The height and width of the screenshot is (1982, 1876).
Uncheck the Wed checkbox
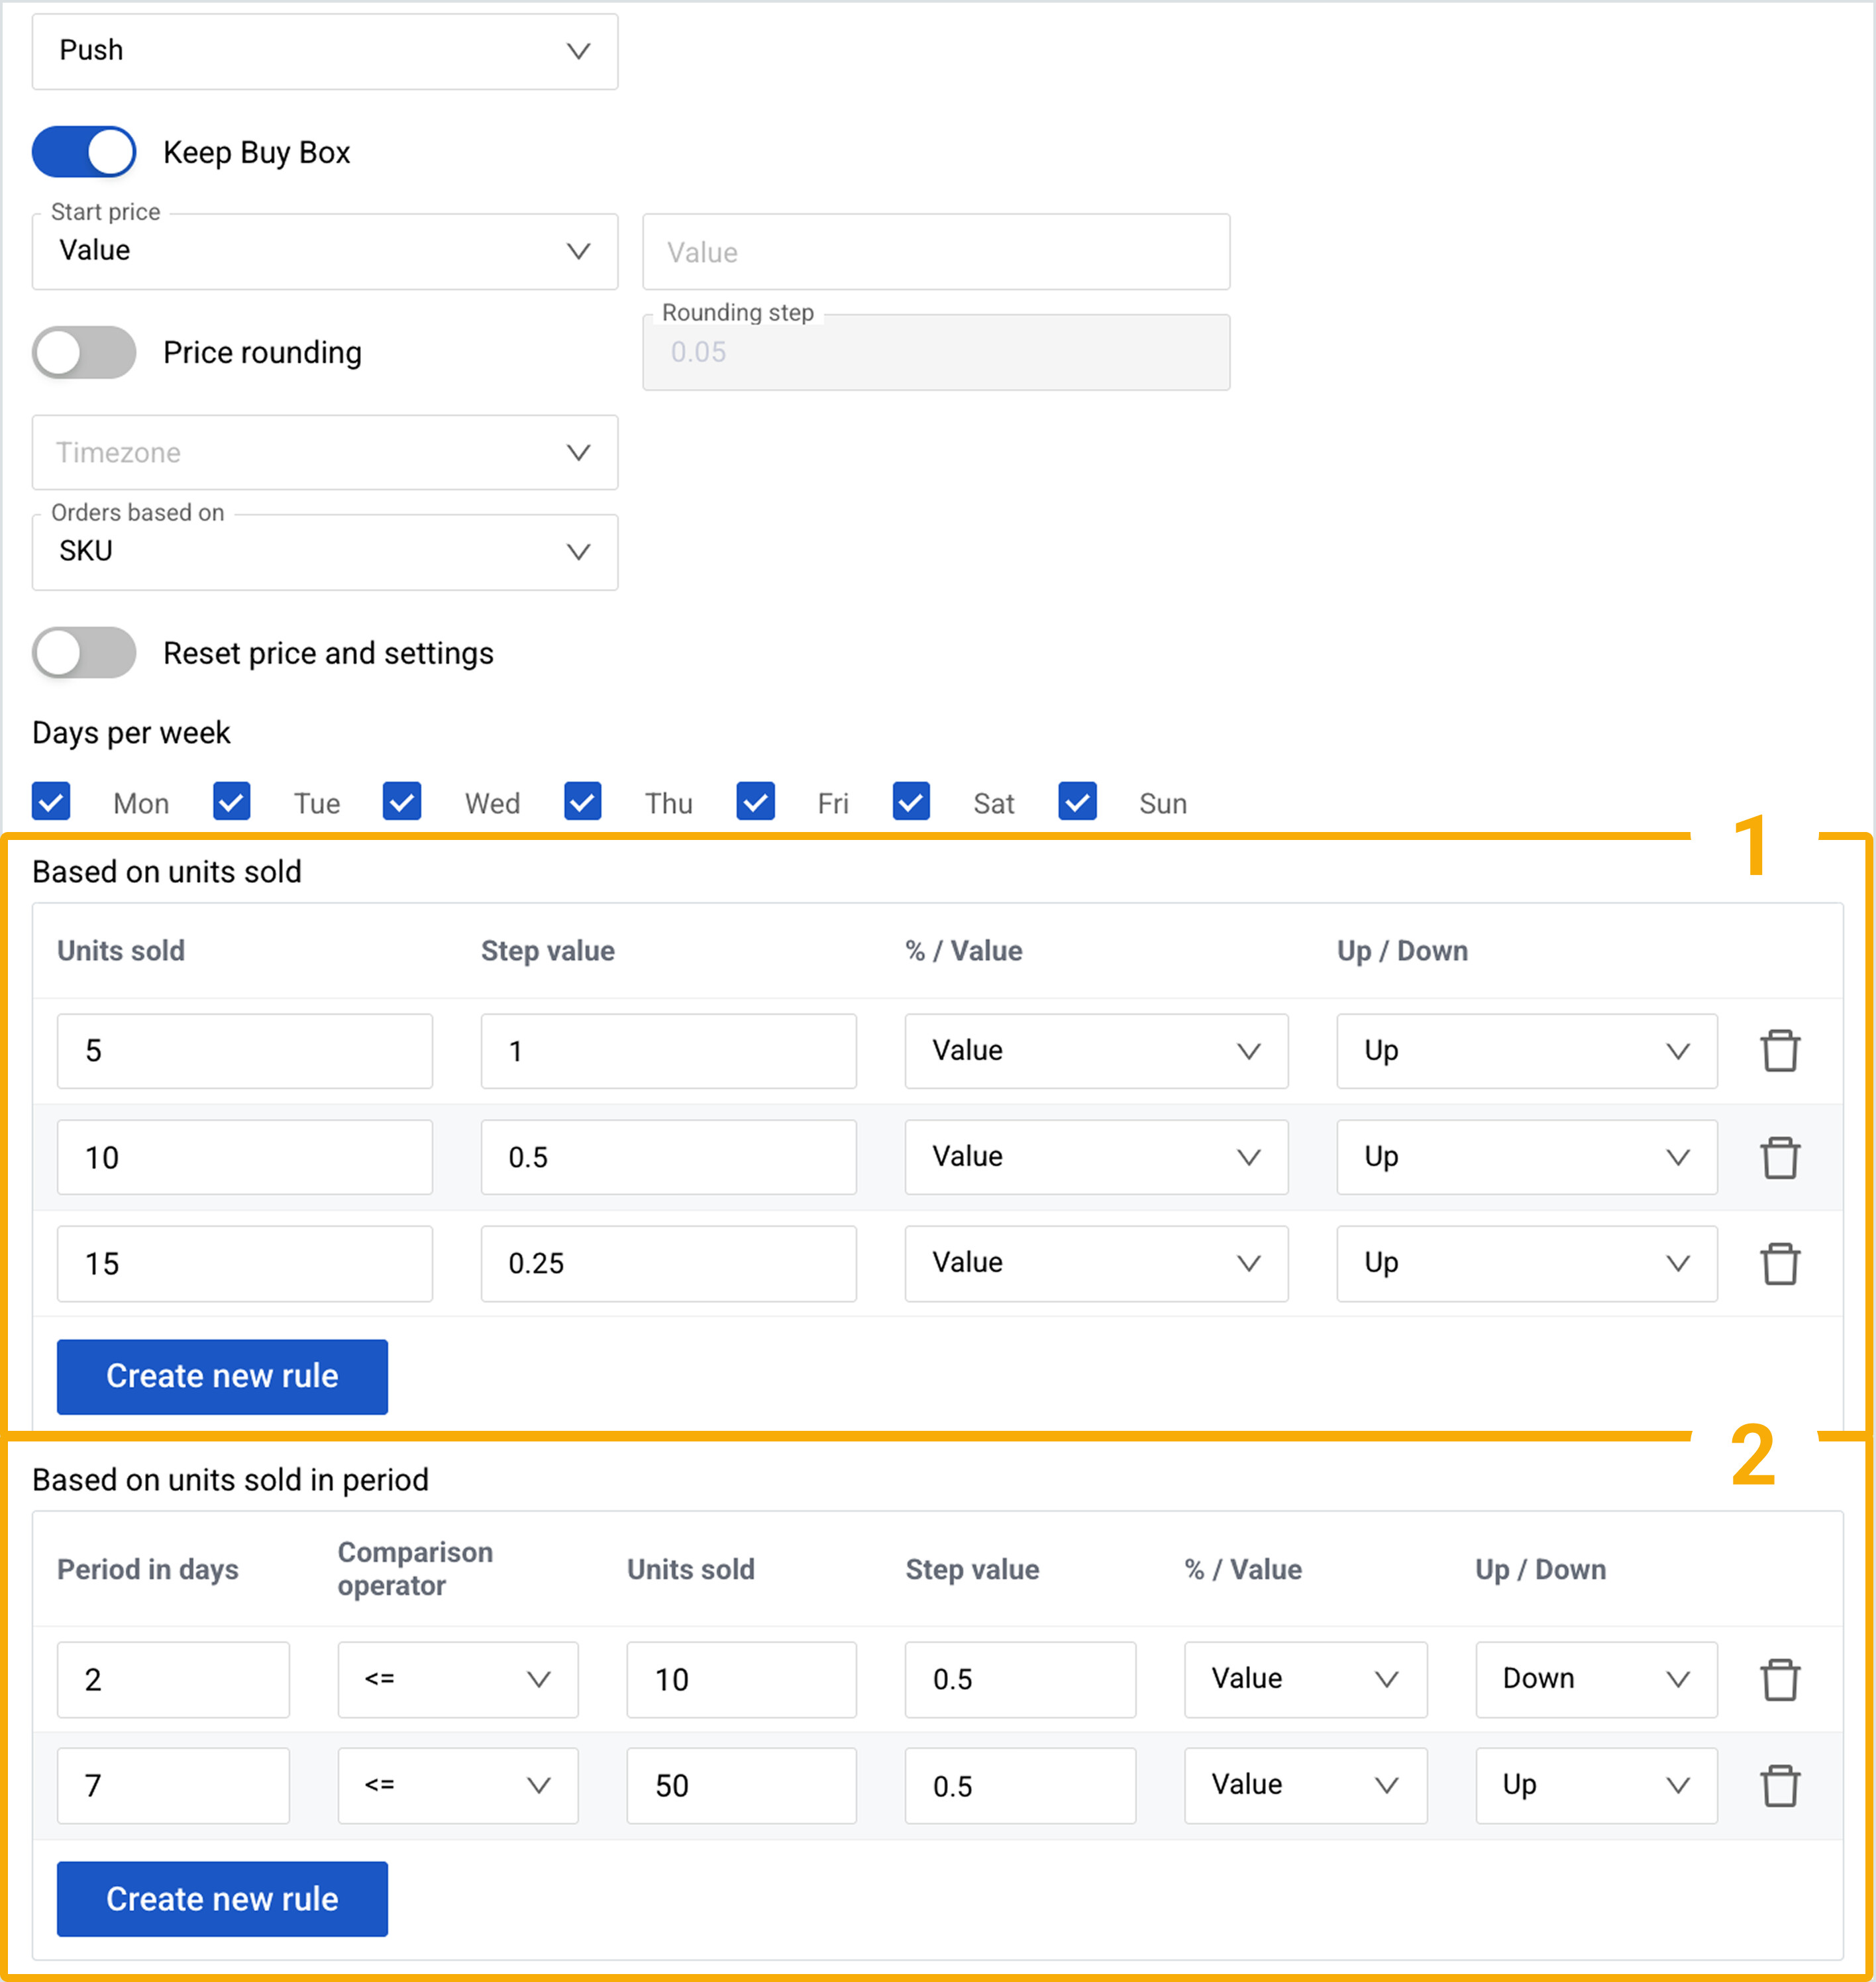pyautogui.click(x=402, y=802)
